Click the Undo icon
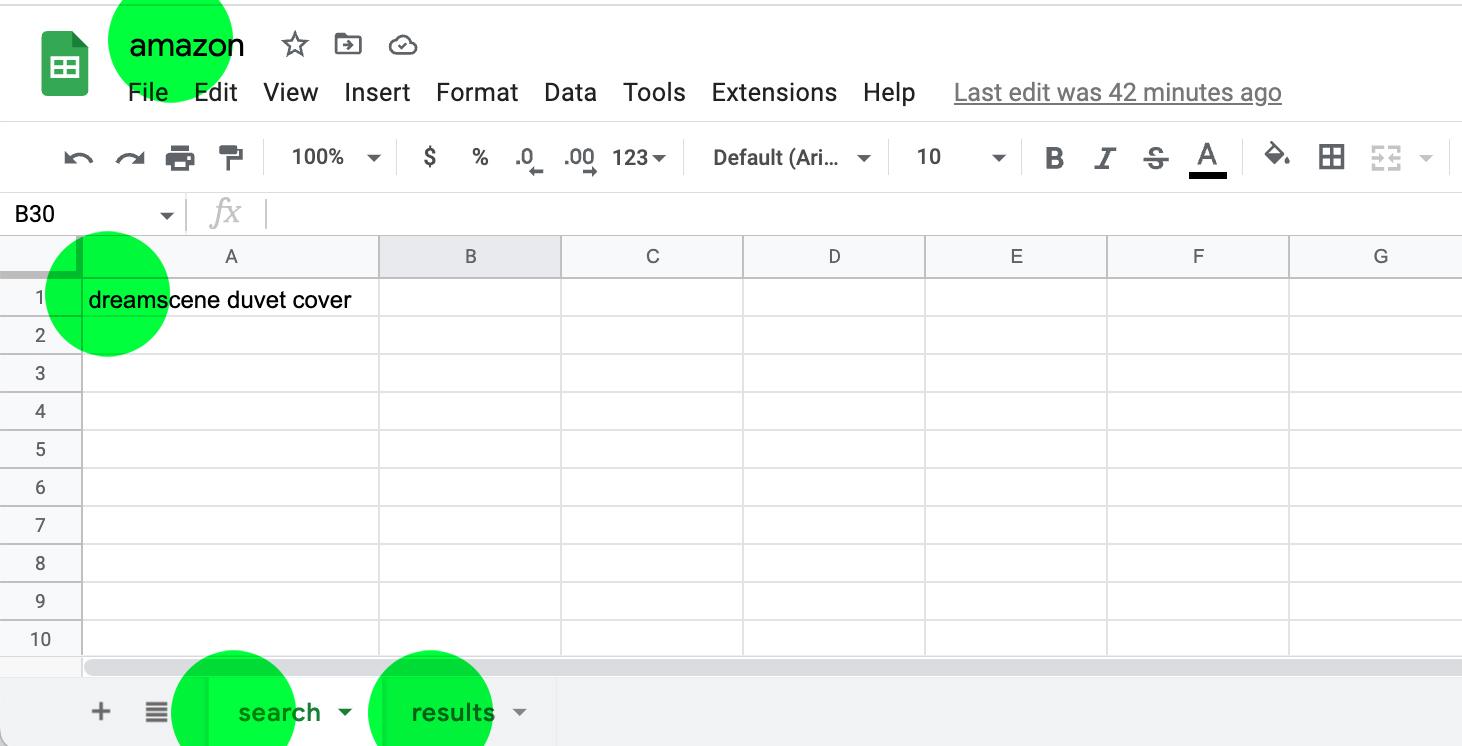1462x746 pixels. point(77,157)
